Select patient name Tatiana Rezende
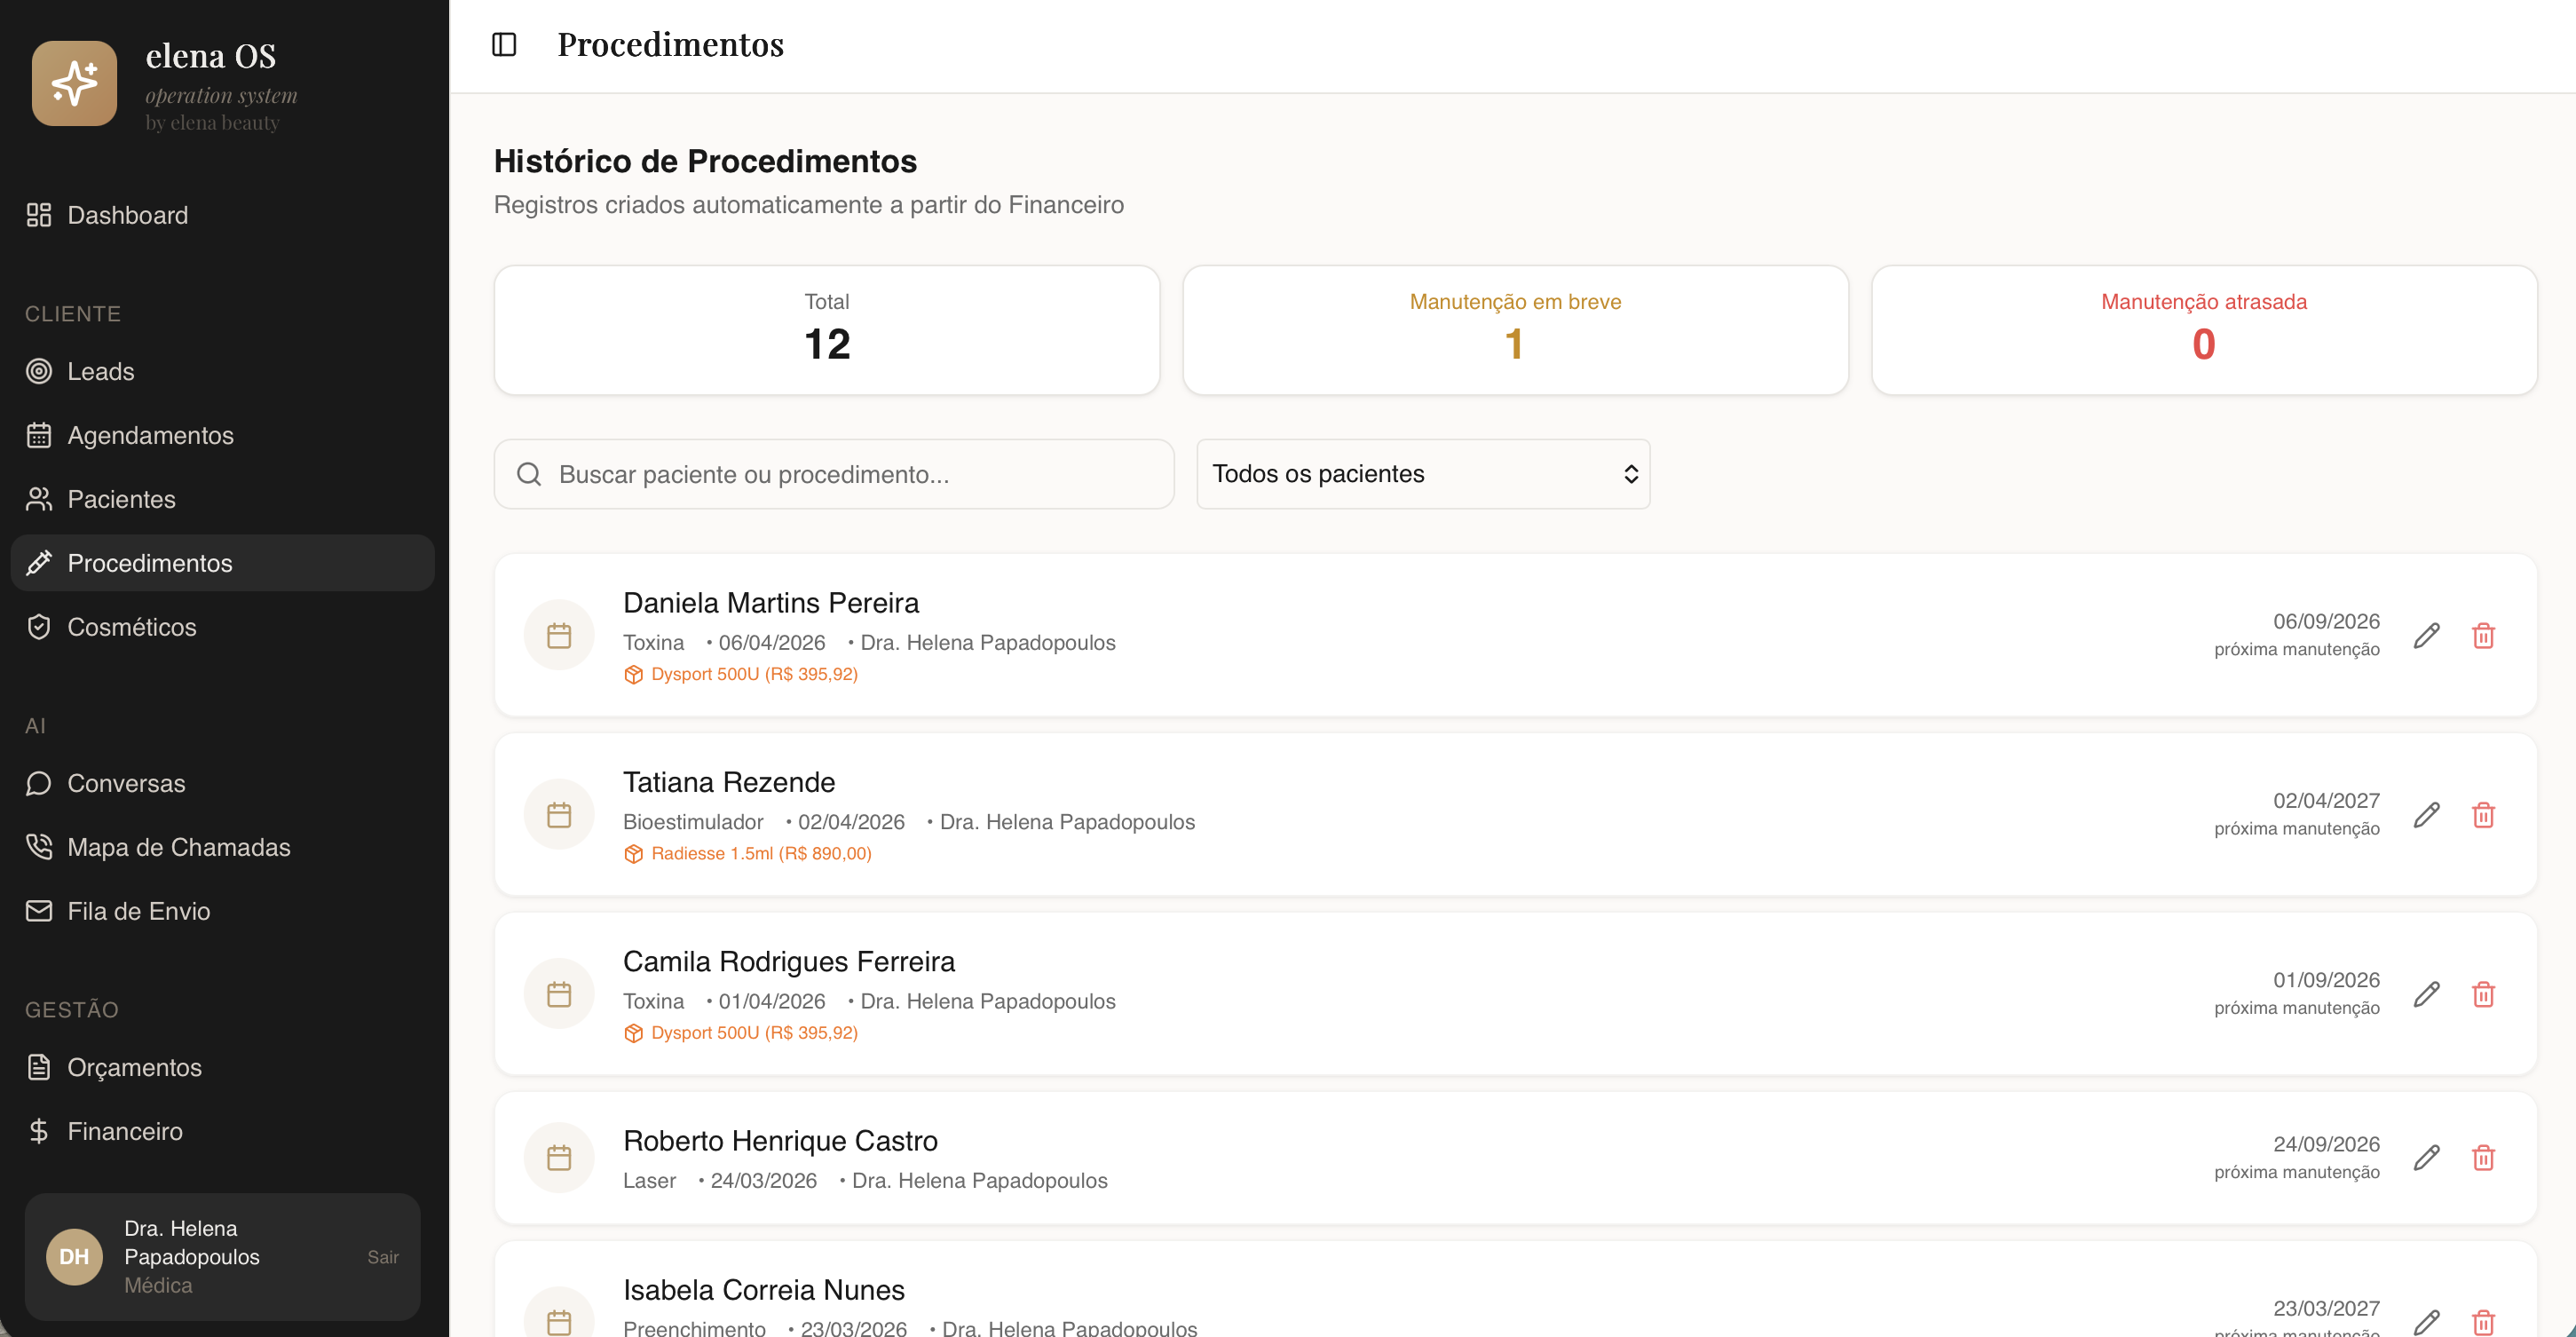The width and height of the screenshot is (2576, 1337). [729, 782]
